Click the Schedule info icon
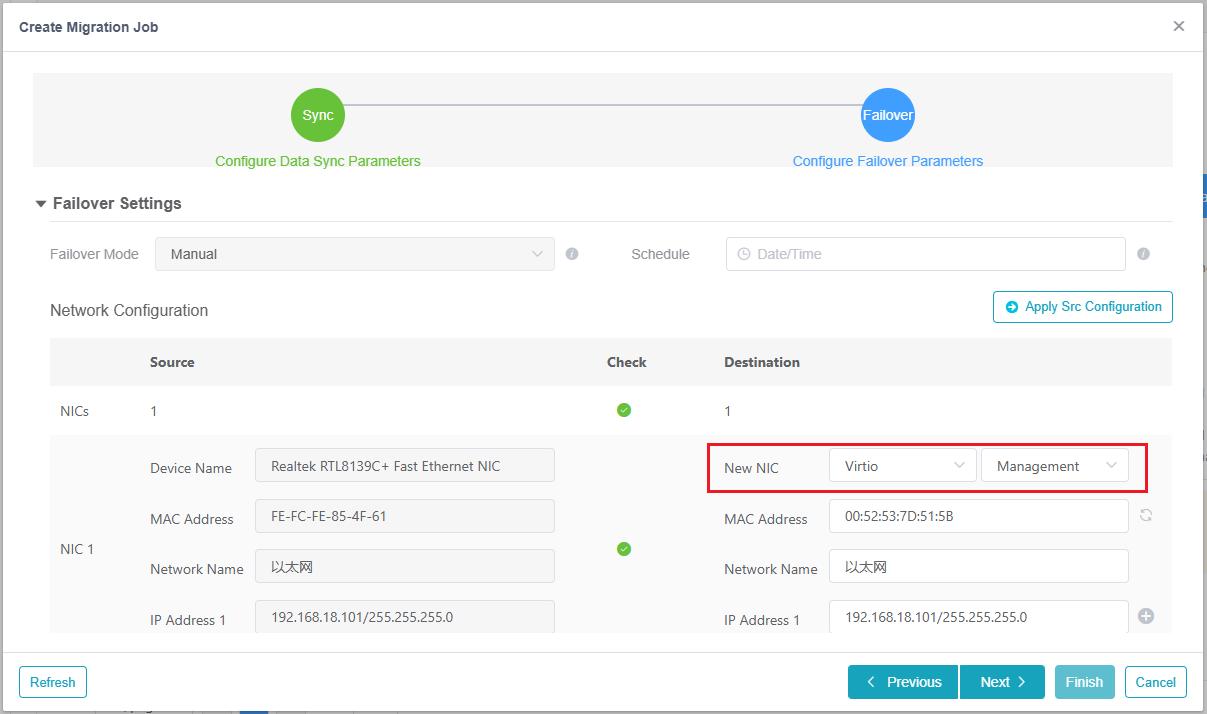The width and height of the screenshot is (1207, 714). pos(1143,254)
